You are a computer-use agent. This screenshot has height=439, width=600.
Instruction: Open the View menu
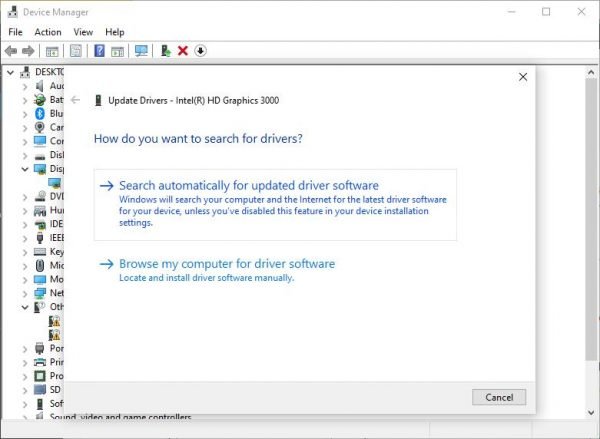point(83,32)
